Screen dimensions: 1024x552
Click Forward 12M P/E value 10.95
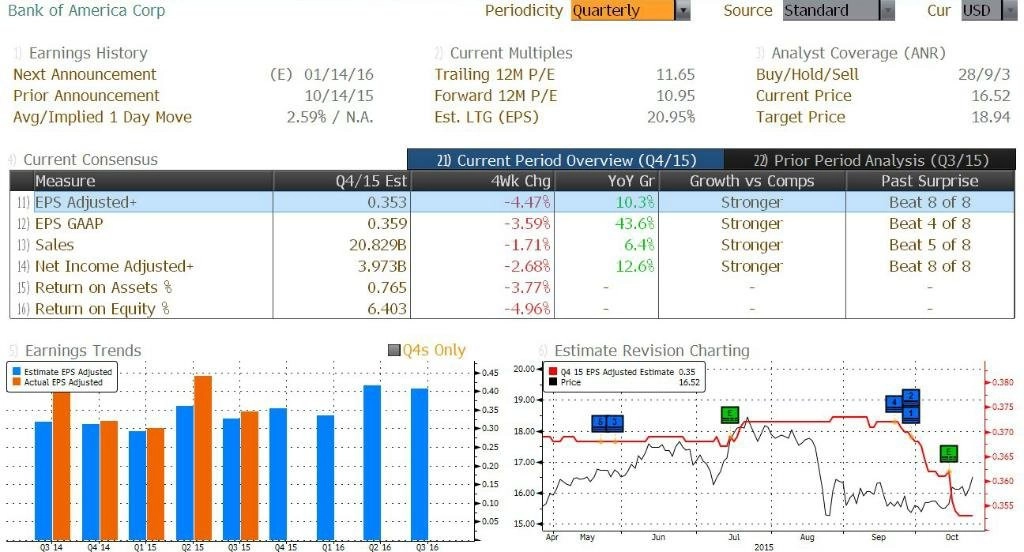(x=675, y=95)
